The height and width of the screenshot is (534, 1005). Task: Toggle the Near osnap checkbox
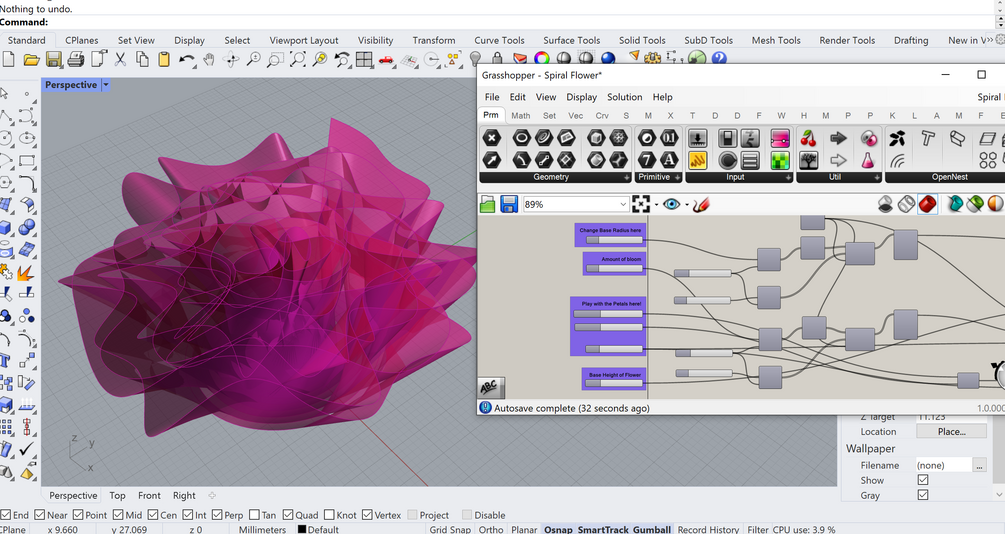point(40,515)
